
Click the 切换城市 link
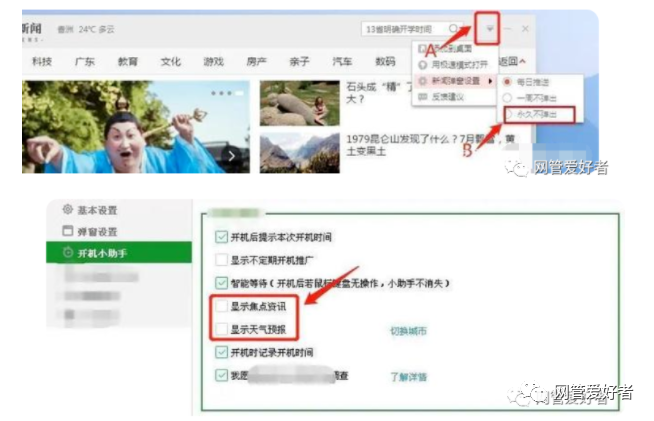(408, 331)
